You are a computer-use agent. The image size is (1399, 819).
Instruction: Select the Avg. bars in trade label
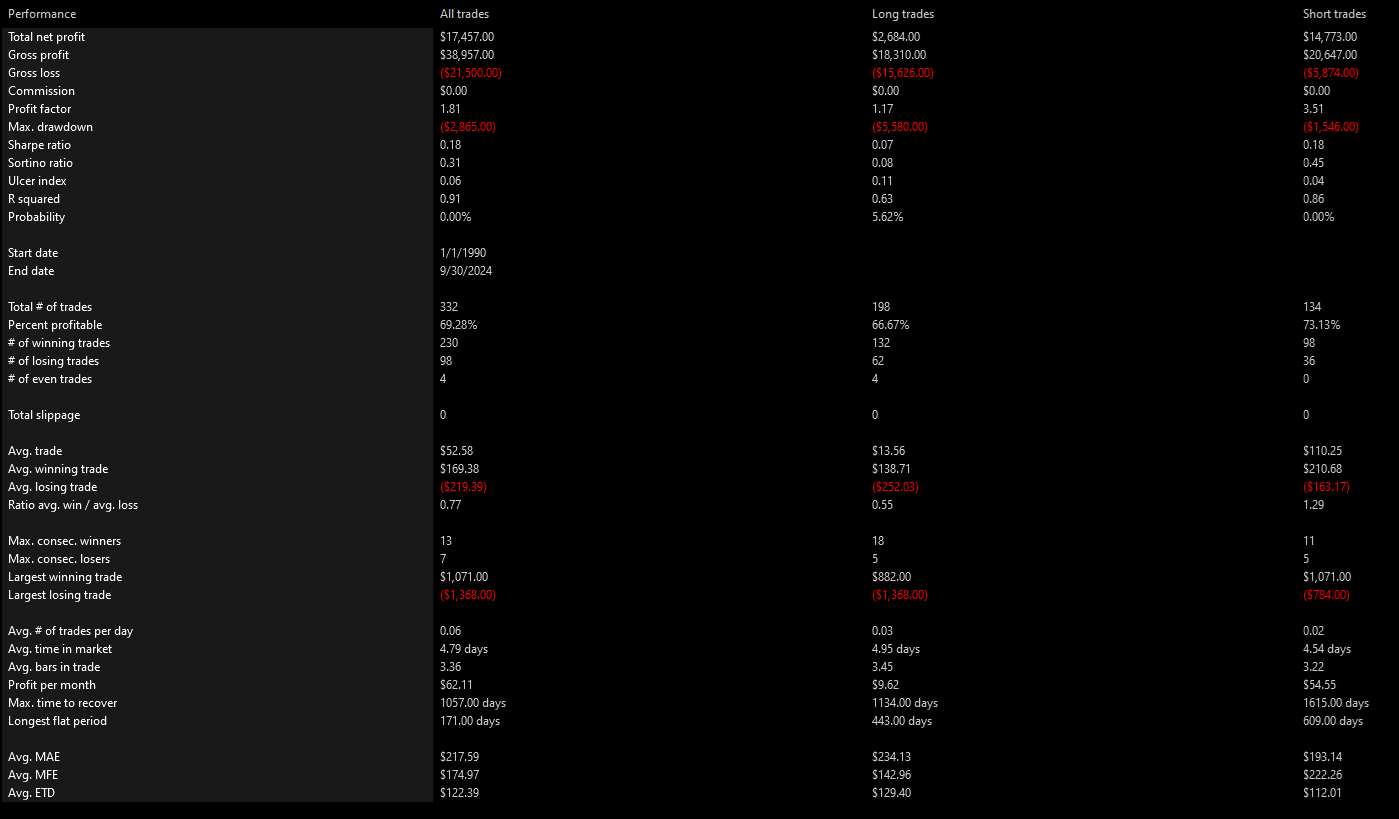click(54, 667)
